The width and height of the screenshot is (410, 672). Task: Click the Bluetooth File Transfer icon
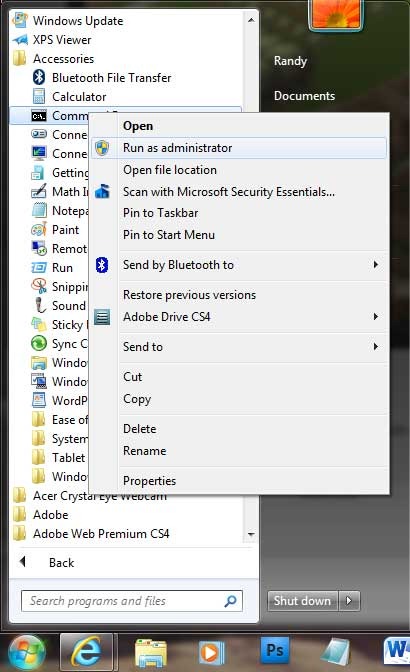point(39,78)
